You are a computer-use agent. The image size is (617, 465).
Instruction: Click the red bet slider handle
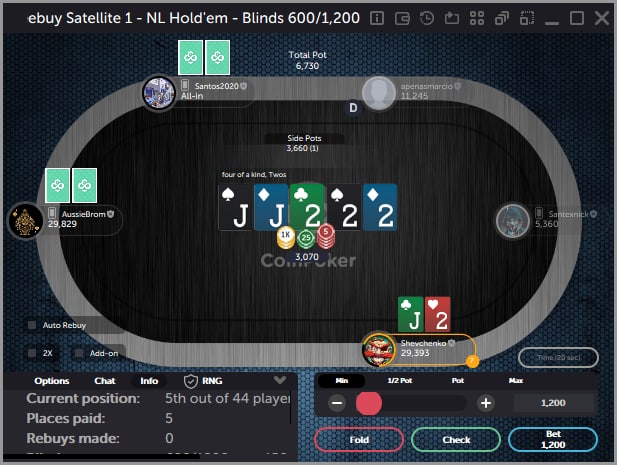[x=369, y=403]
